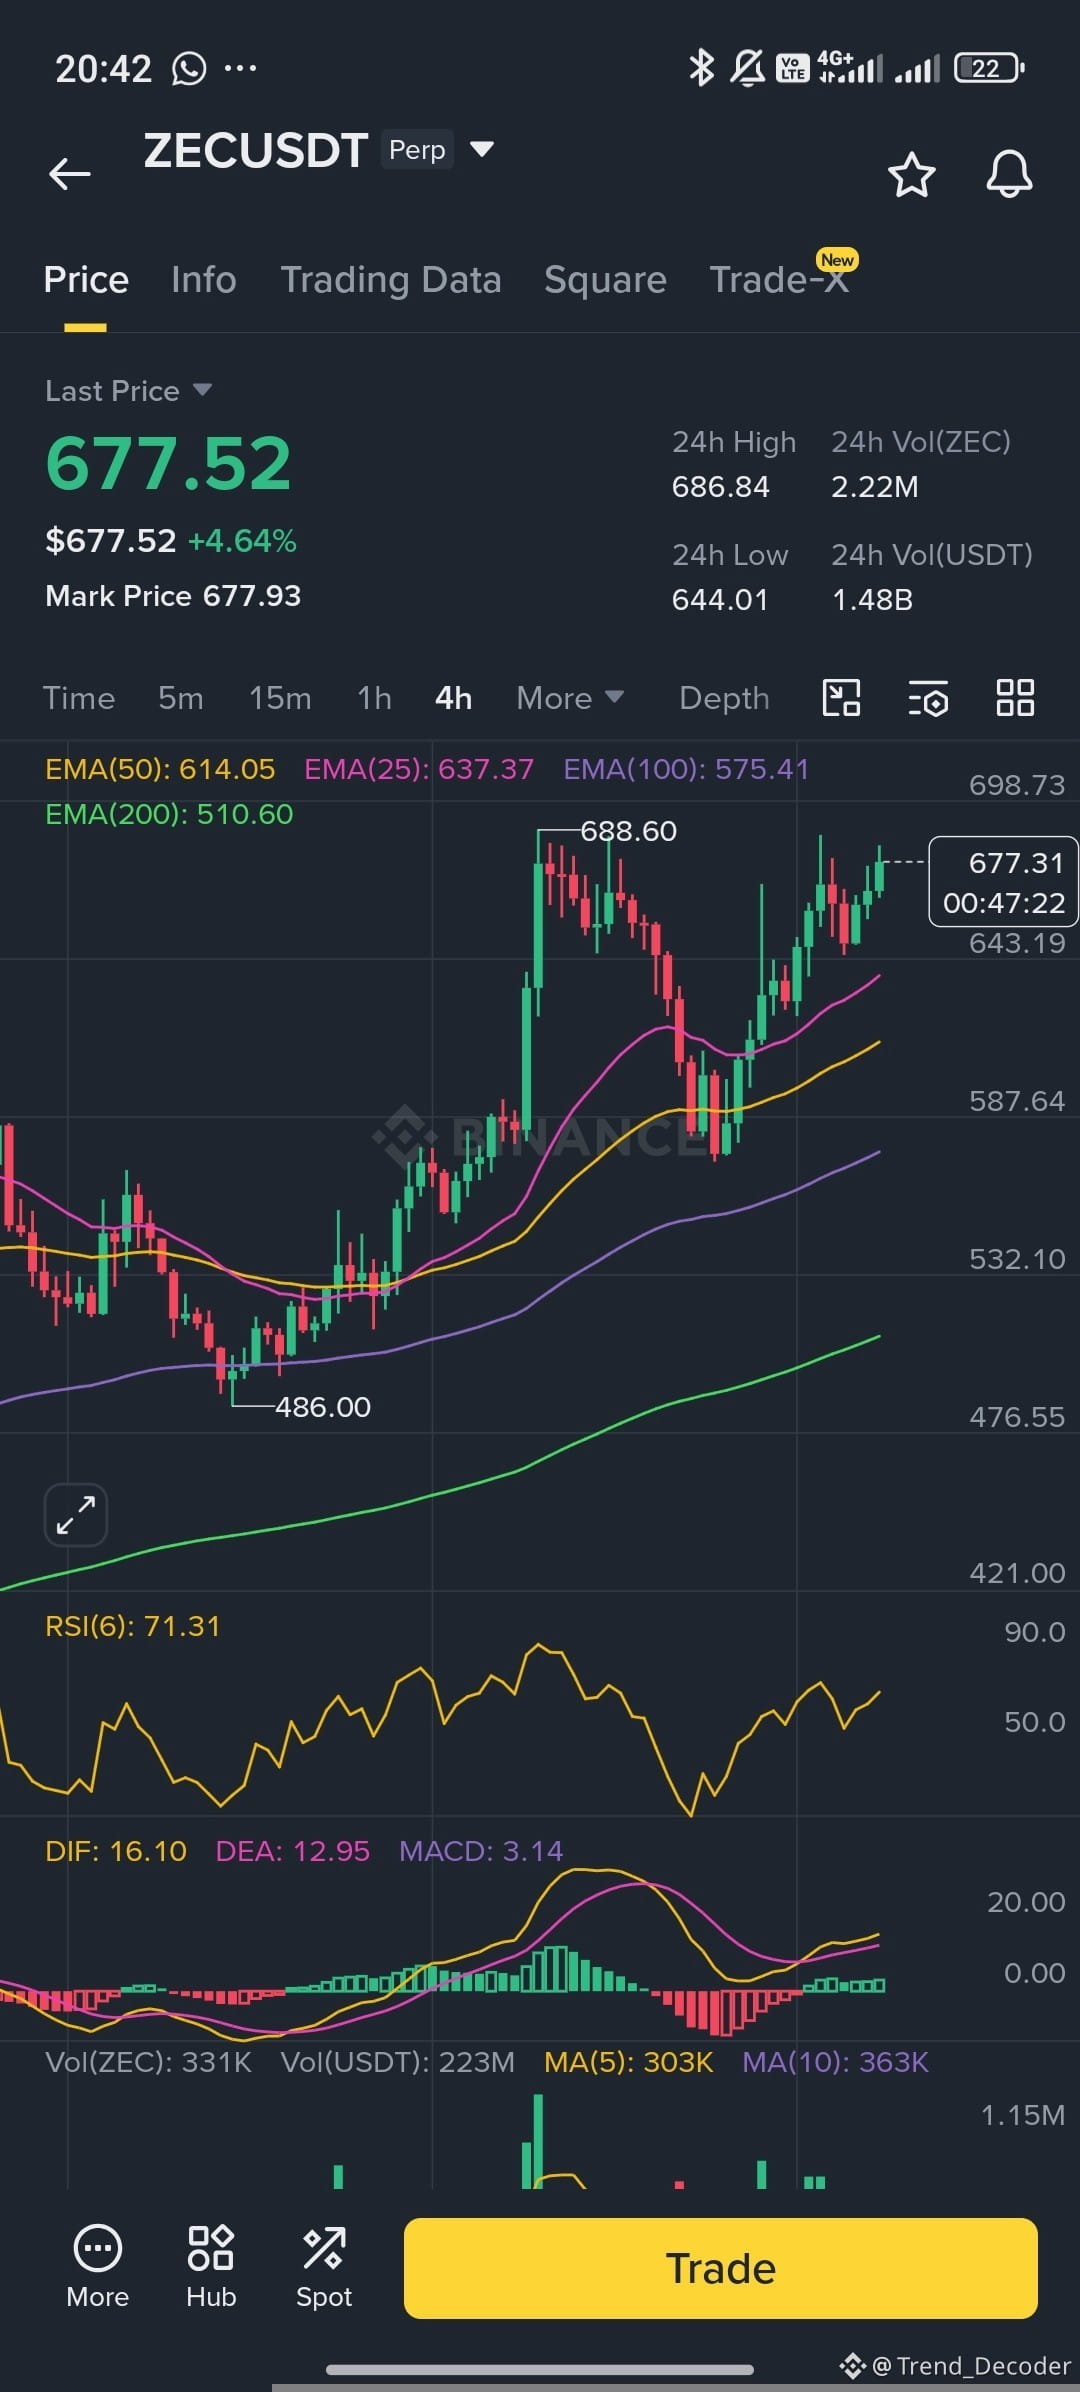Click the Mark Price 677.93 text

click(x=173, y=596)
